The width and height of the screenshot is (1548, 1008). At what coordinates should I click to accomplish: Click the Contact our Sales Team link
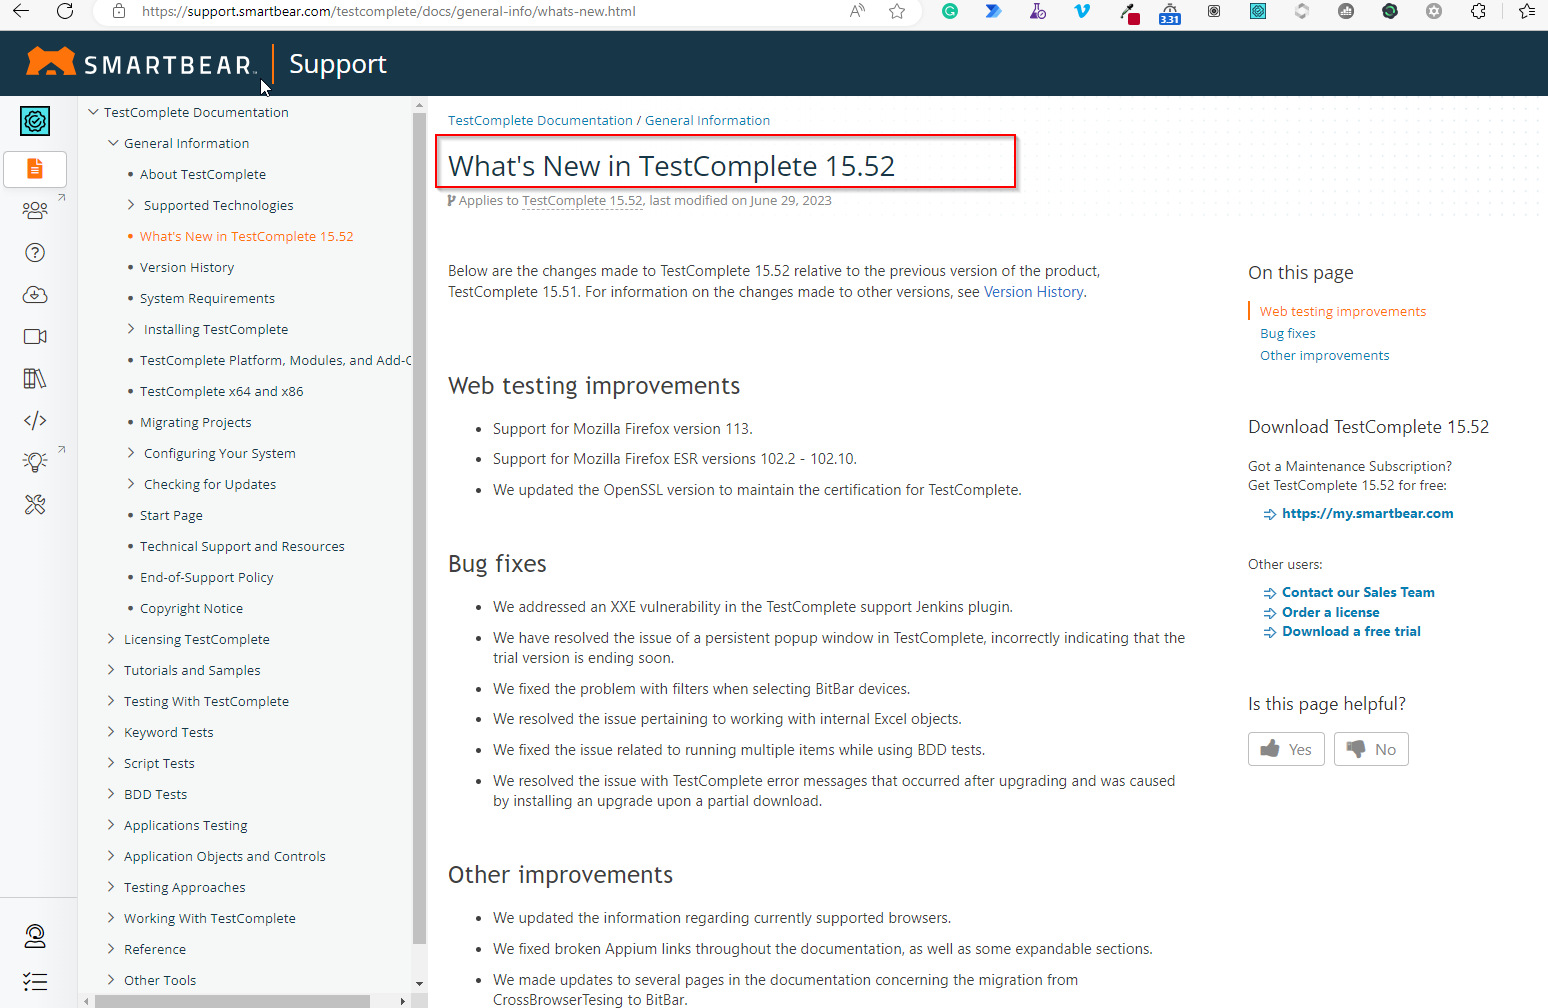tap(1358, 592)
